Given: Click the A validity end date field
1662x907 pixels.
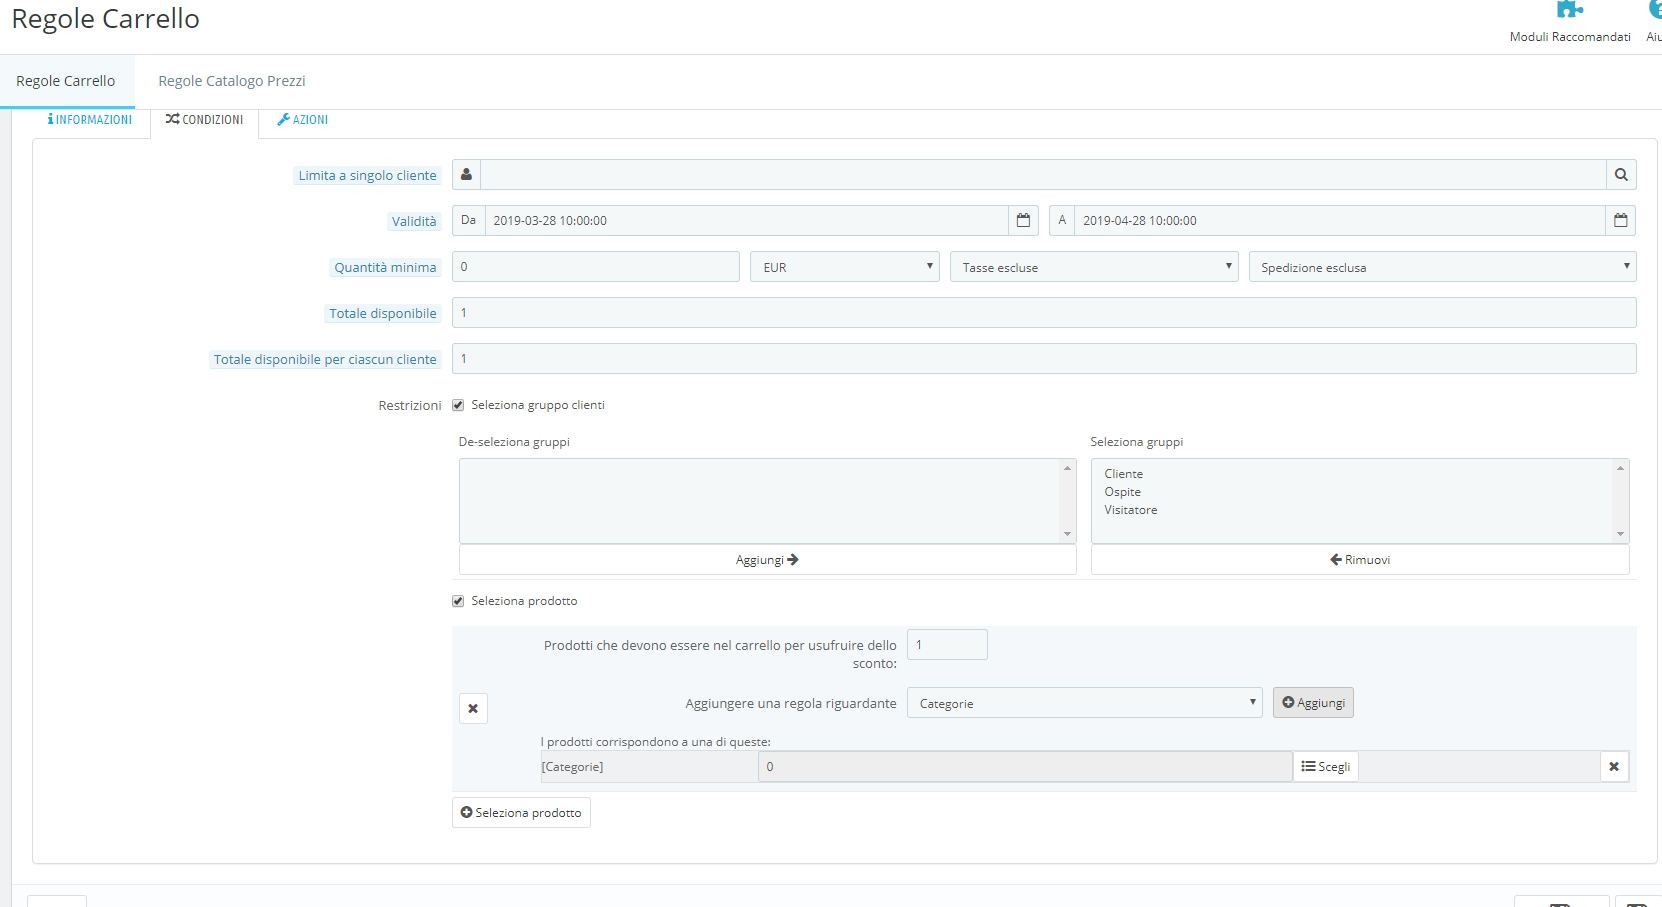Looking at the screenshot, I should (x=1340, y=221).
